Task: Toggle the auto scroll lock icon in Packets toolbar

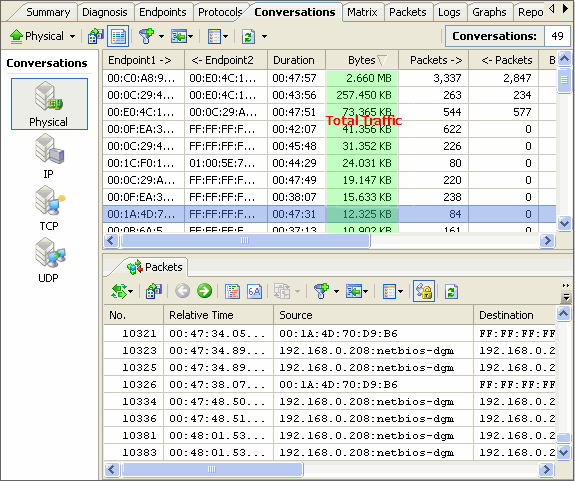Action: click(424, 291)
